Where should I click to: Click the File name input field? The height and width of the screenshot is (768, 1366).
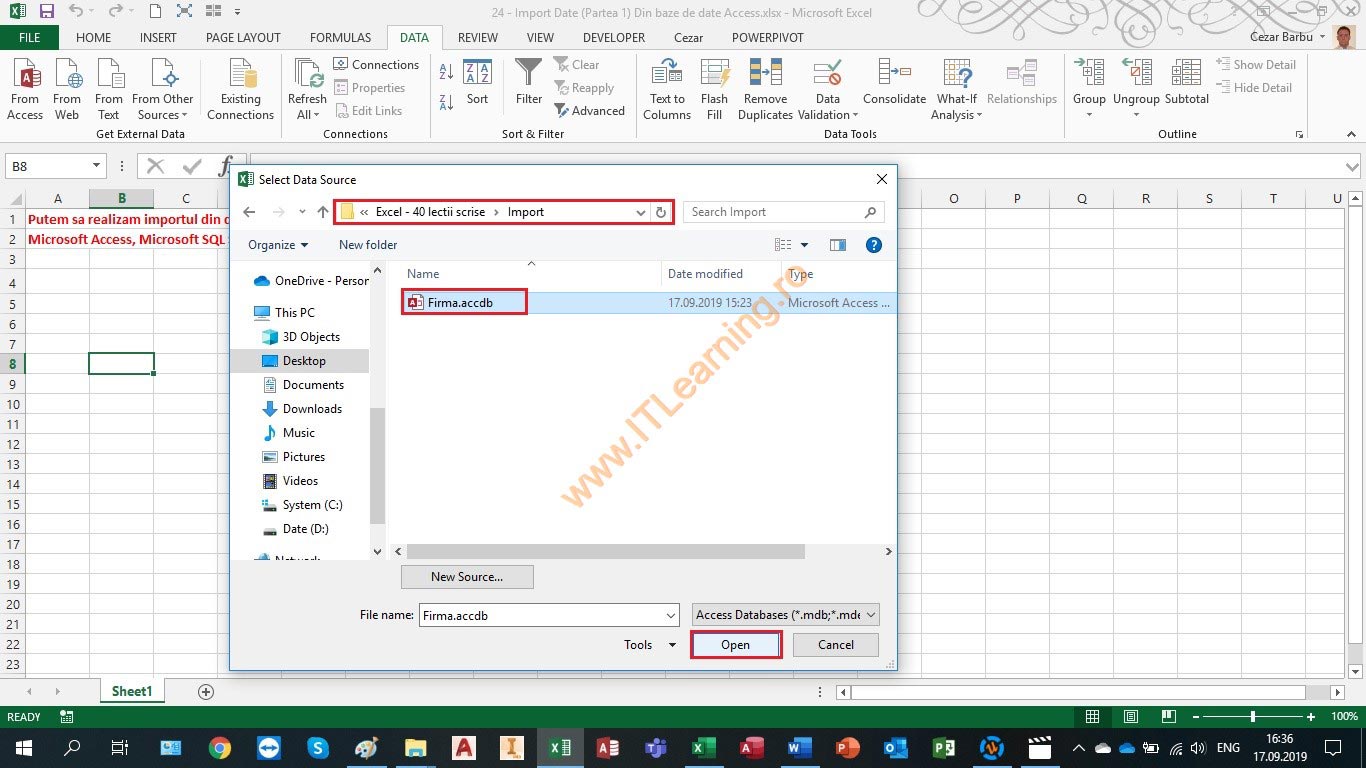pyautogui.click(x=549, y=615)
